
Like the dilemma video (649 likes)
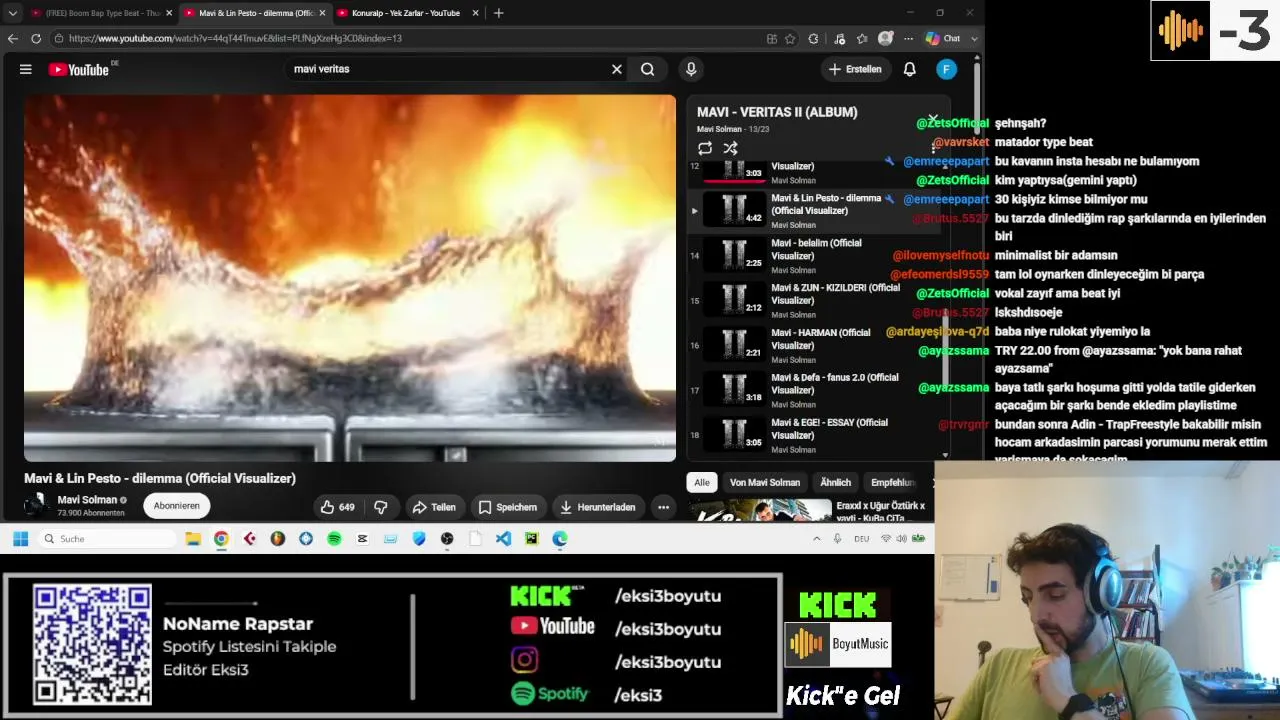338,507
